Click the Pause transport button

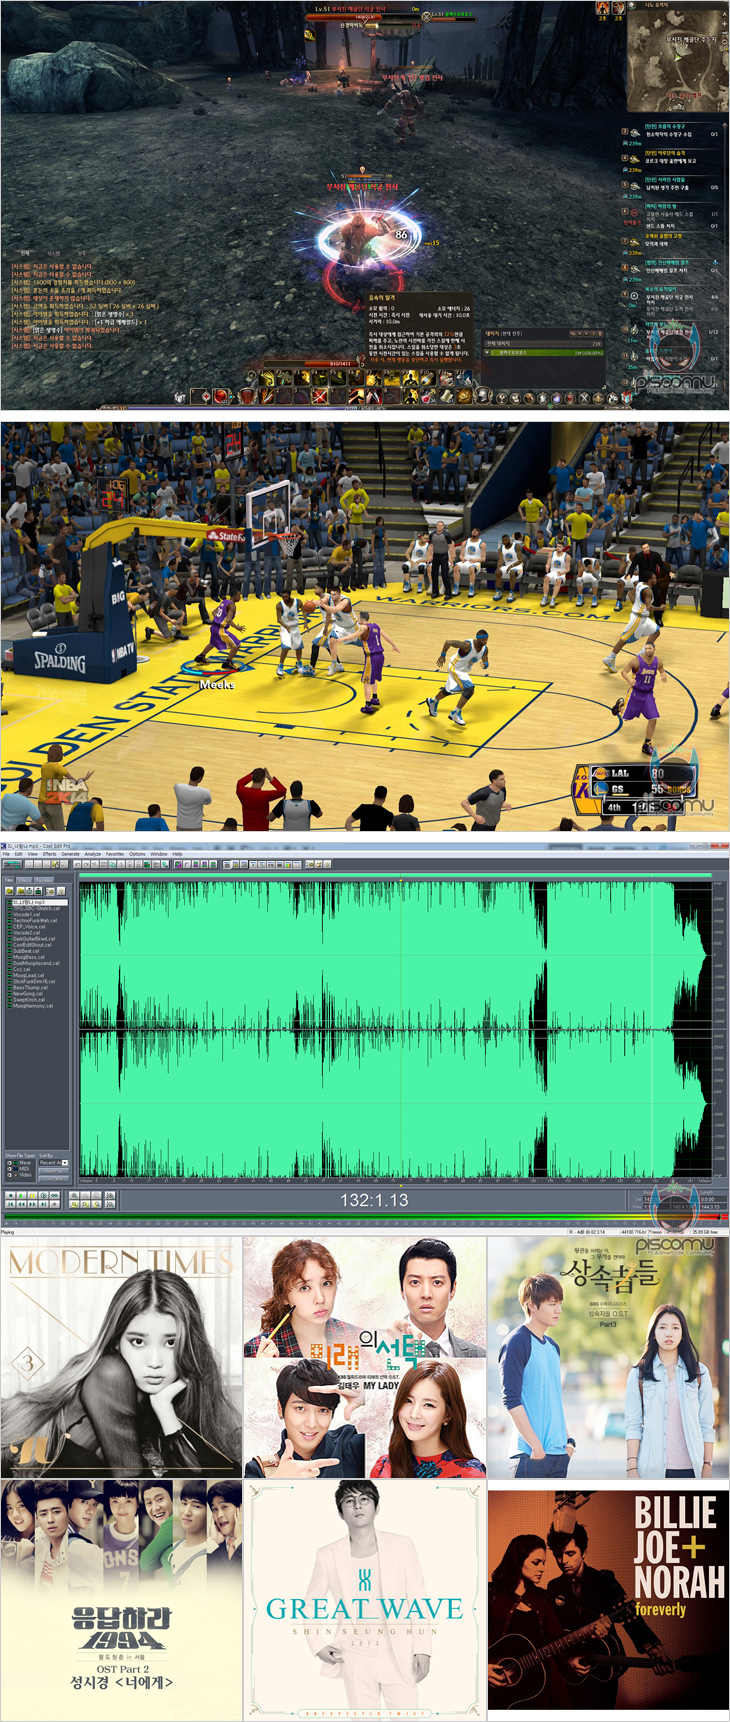(32, 1196)
